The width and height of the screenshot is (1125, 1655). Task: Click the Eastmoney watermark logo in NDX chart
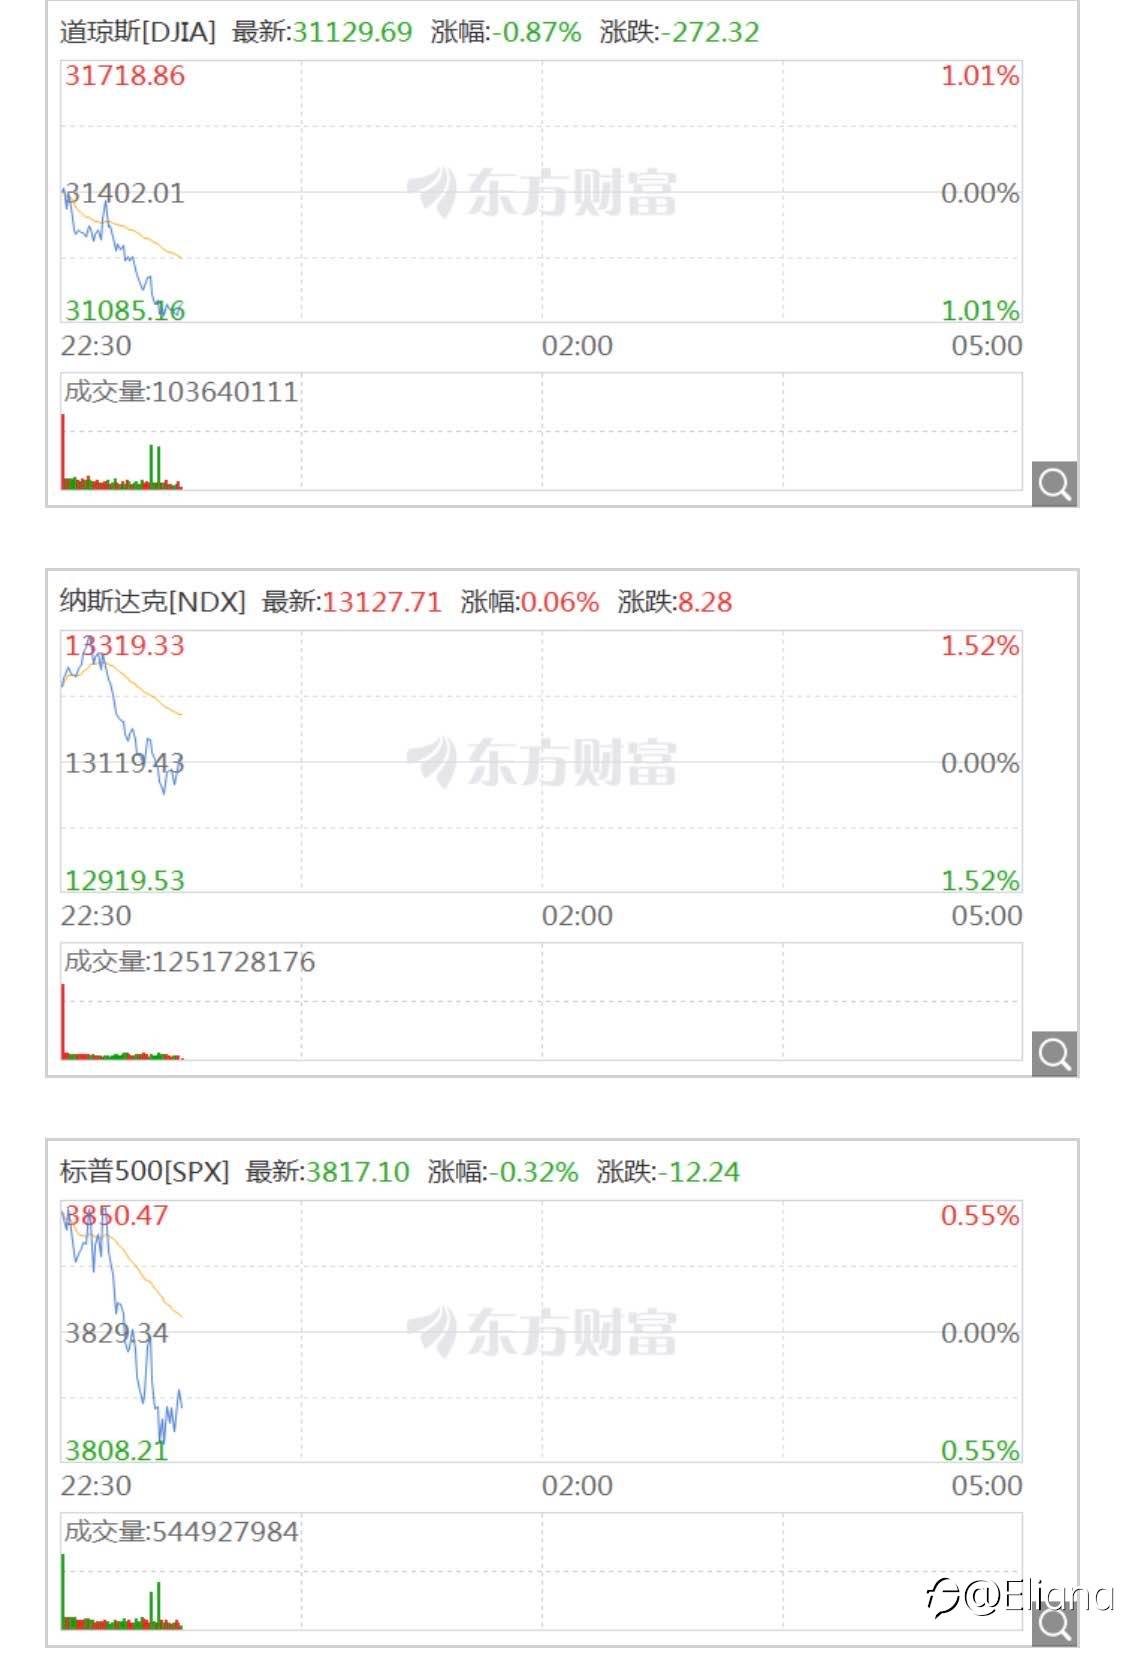[x=542, y=762]
